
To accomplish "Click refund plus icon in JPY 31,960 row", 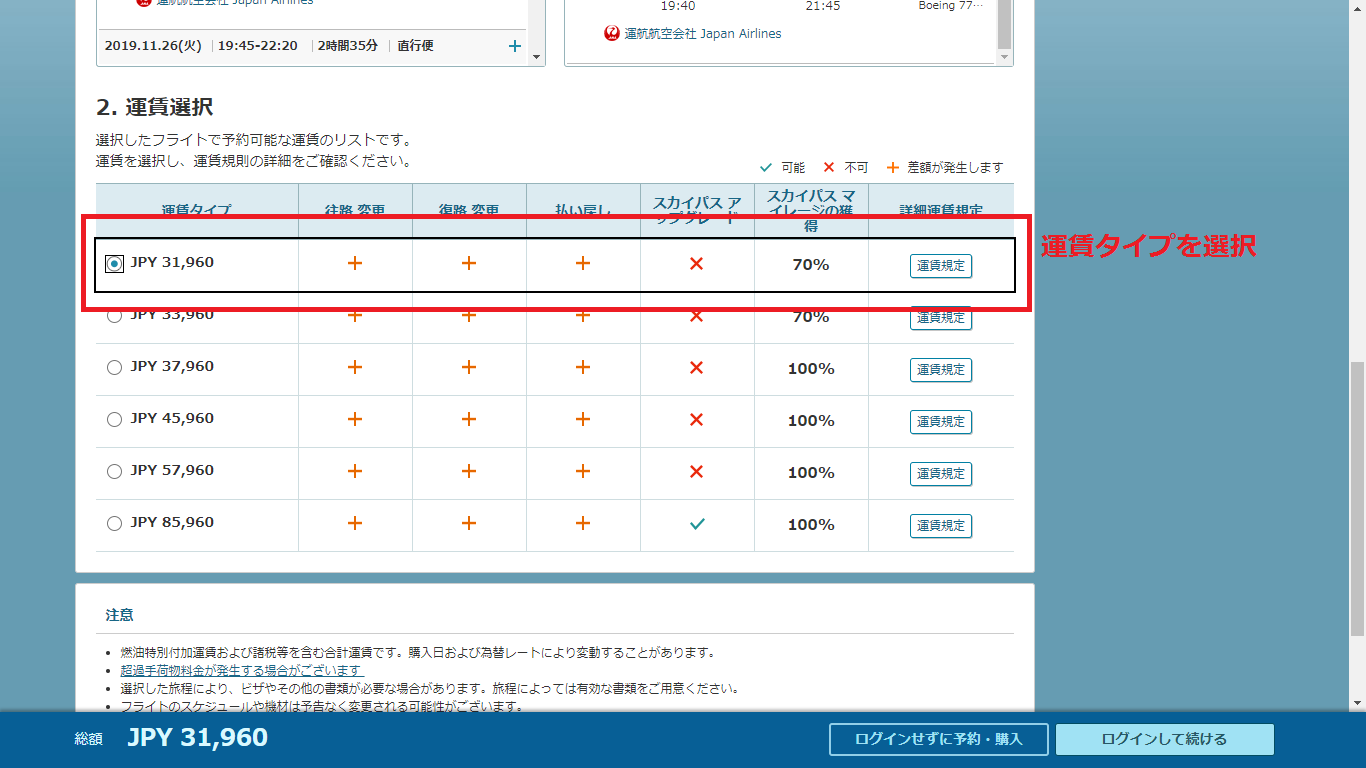I will (583, 263).
